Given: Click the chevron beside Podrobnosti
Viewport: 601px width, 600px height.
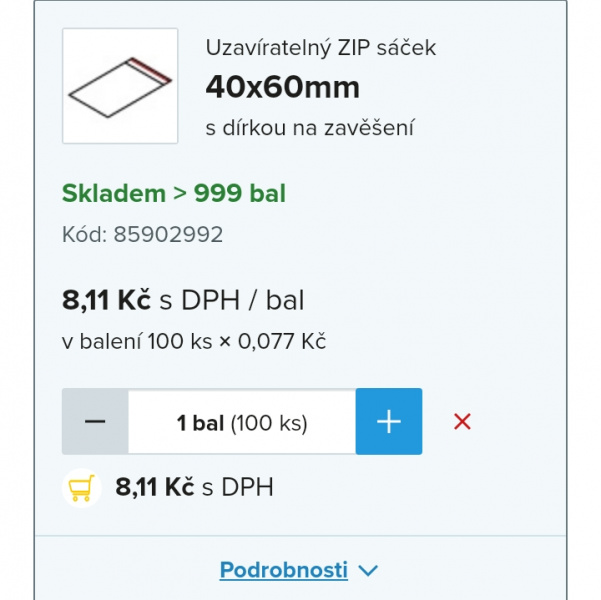Looking at the screenshot, I should coord(368,570).
